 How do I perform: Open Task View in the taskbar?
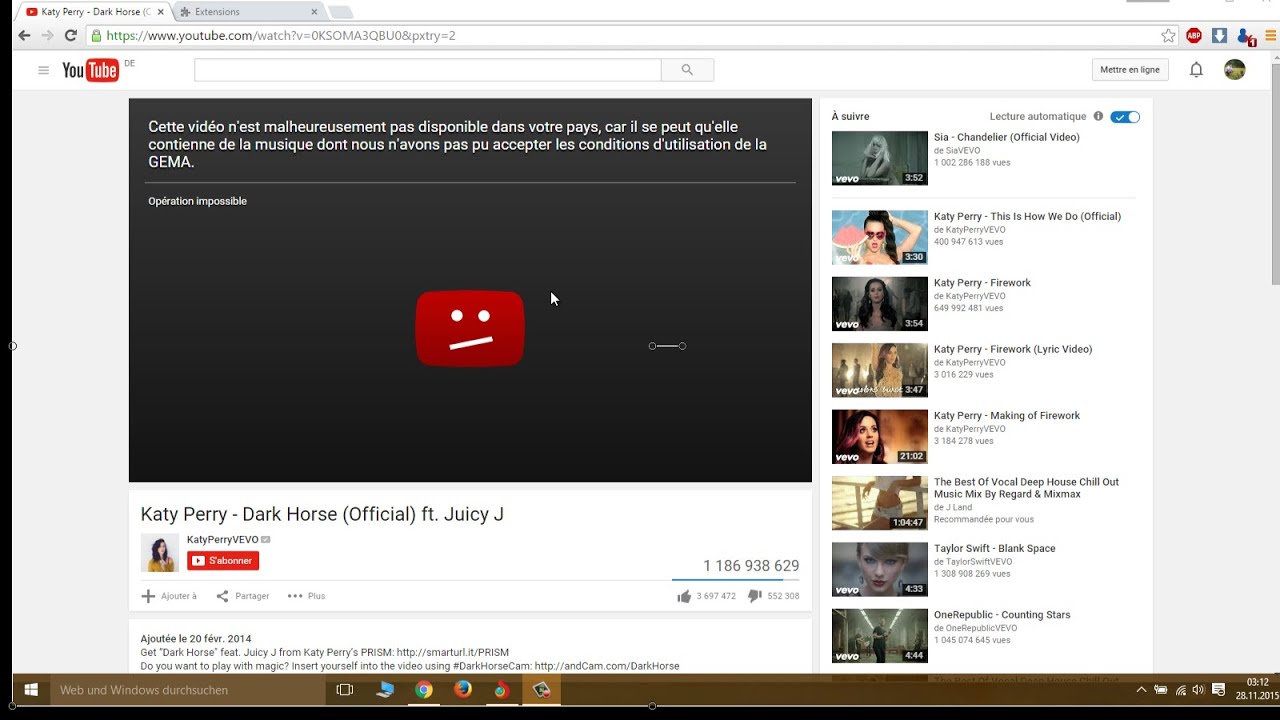coord(345,690)
